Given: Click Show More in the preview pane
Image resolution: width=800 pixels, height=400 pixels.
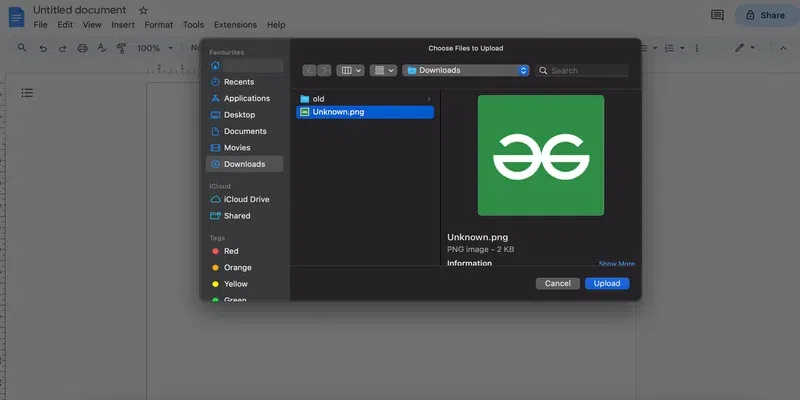Looking at the screenshot, I should 616,263.
